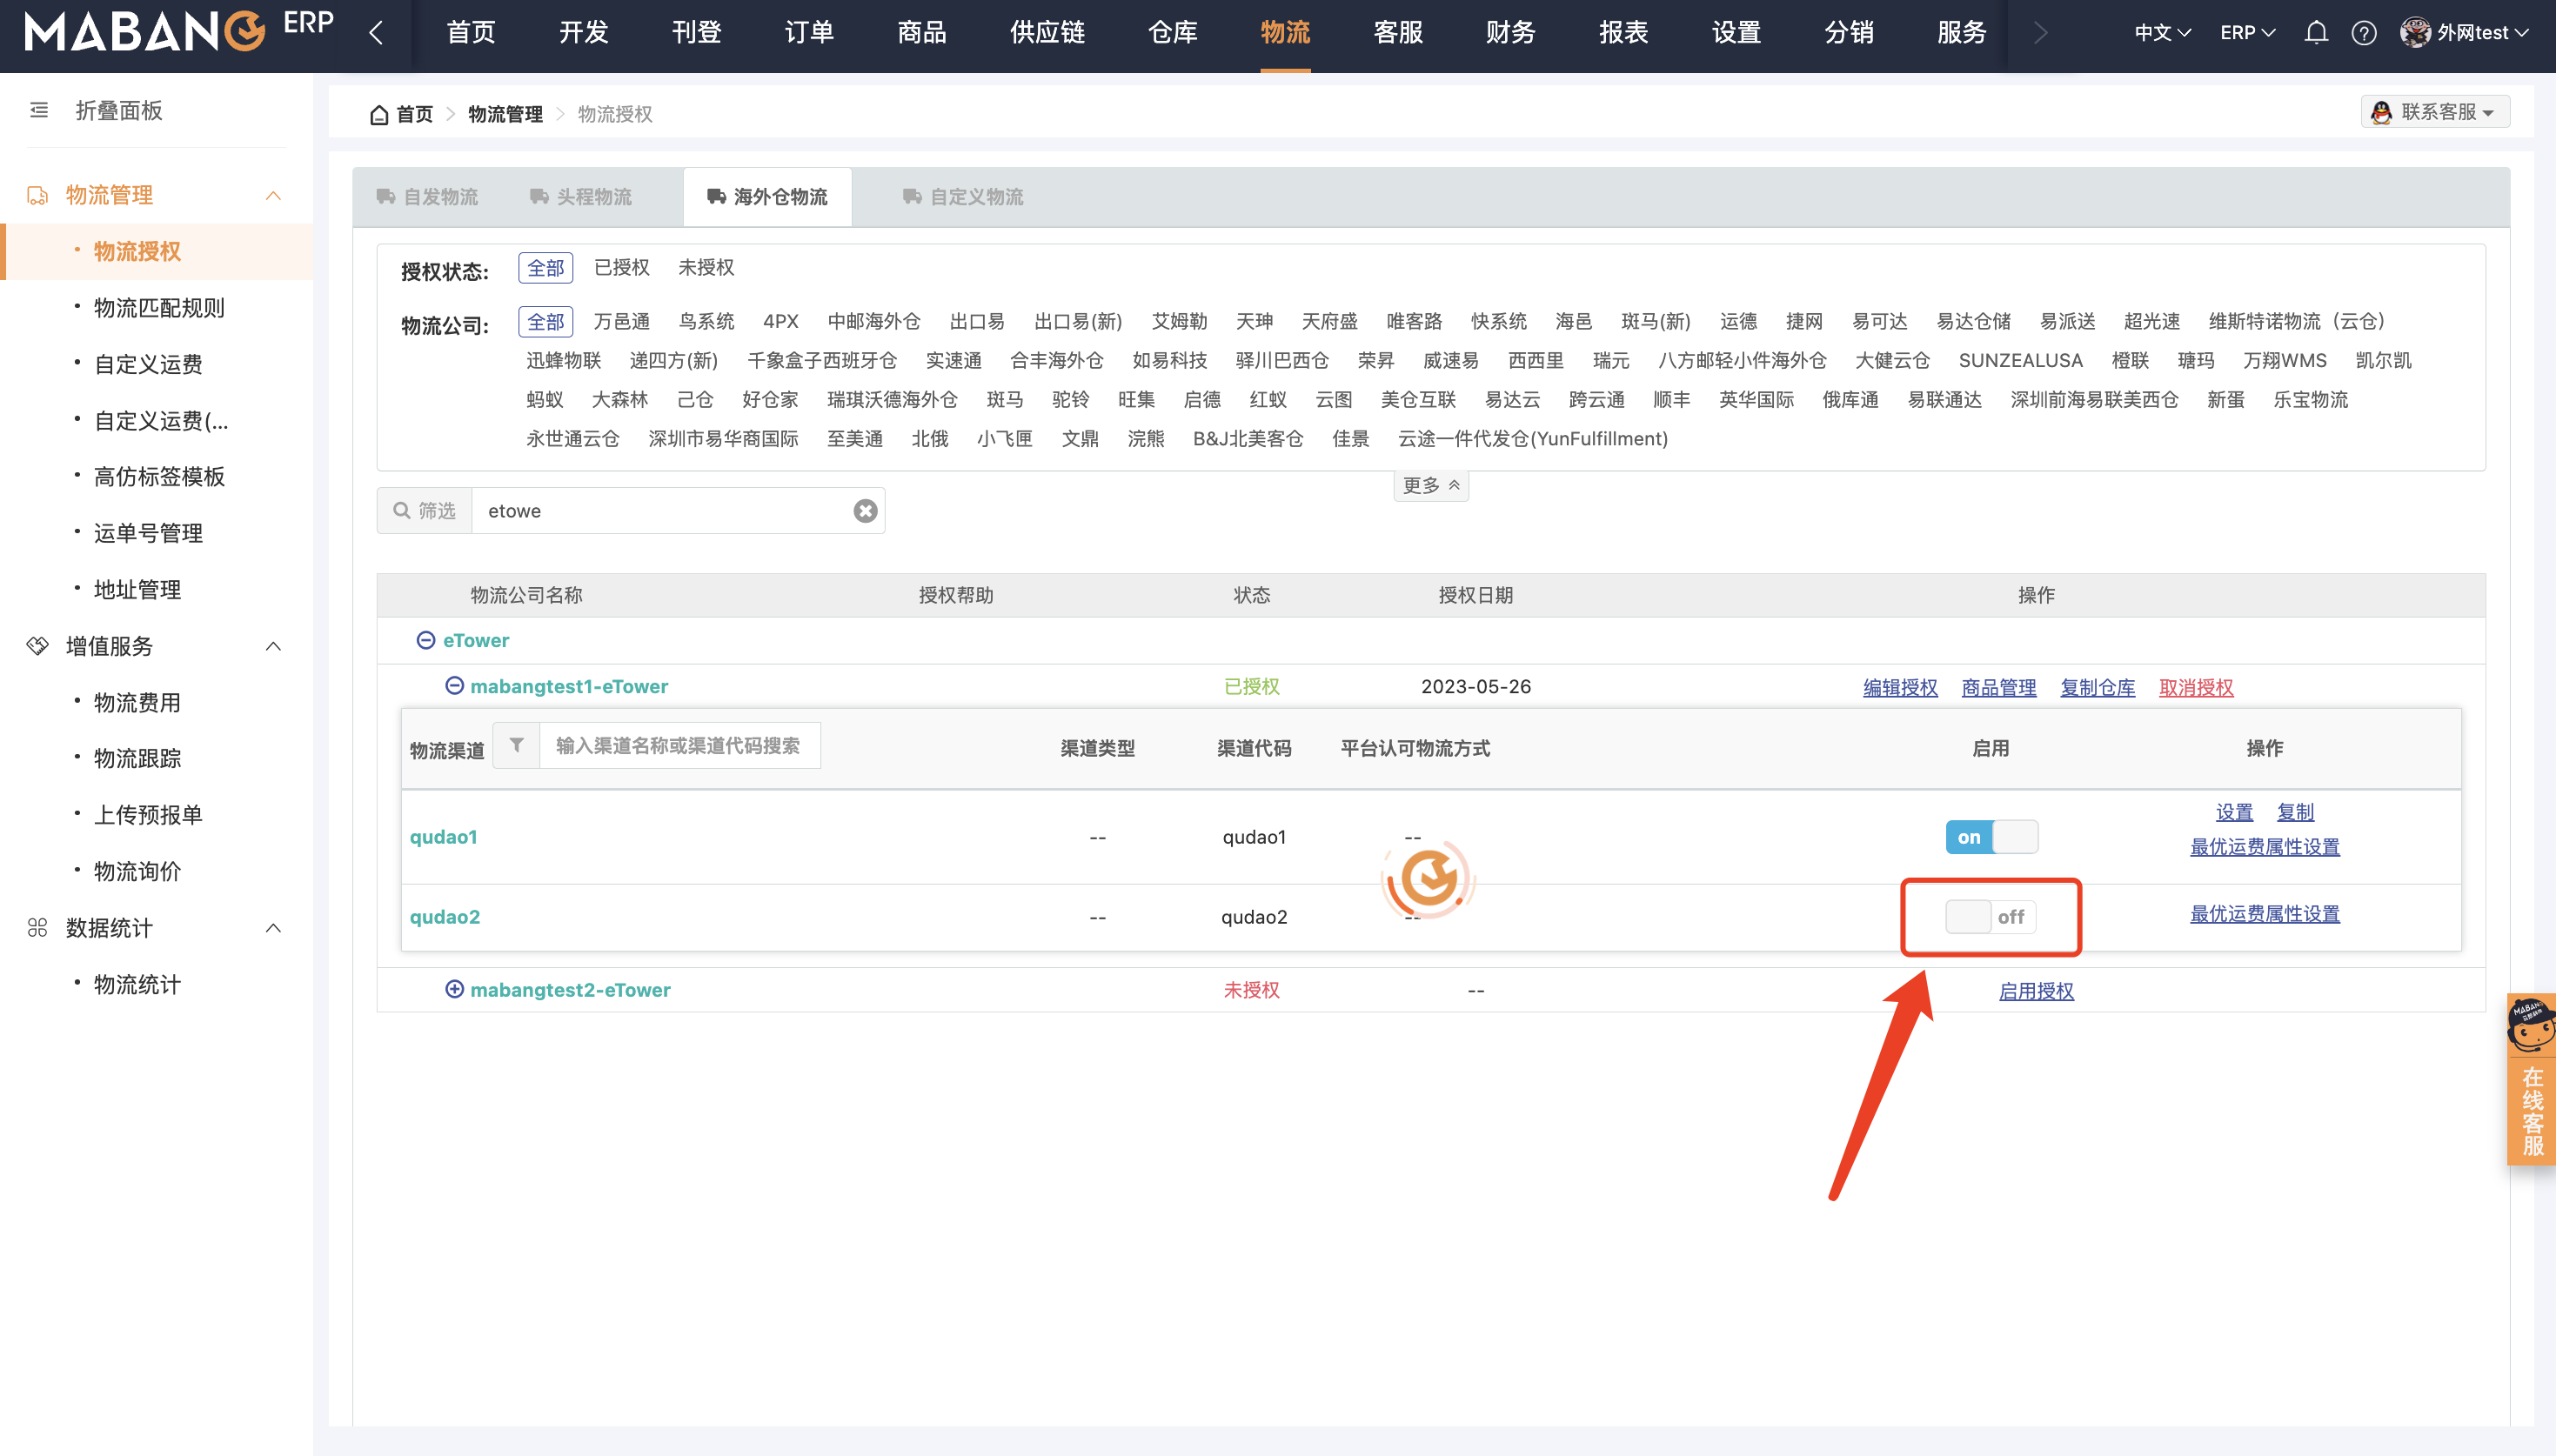Open the qudao1 channel name
Viewport: 2556px width, 1456px height.
click(443, 837)
